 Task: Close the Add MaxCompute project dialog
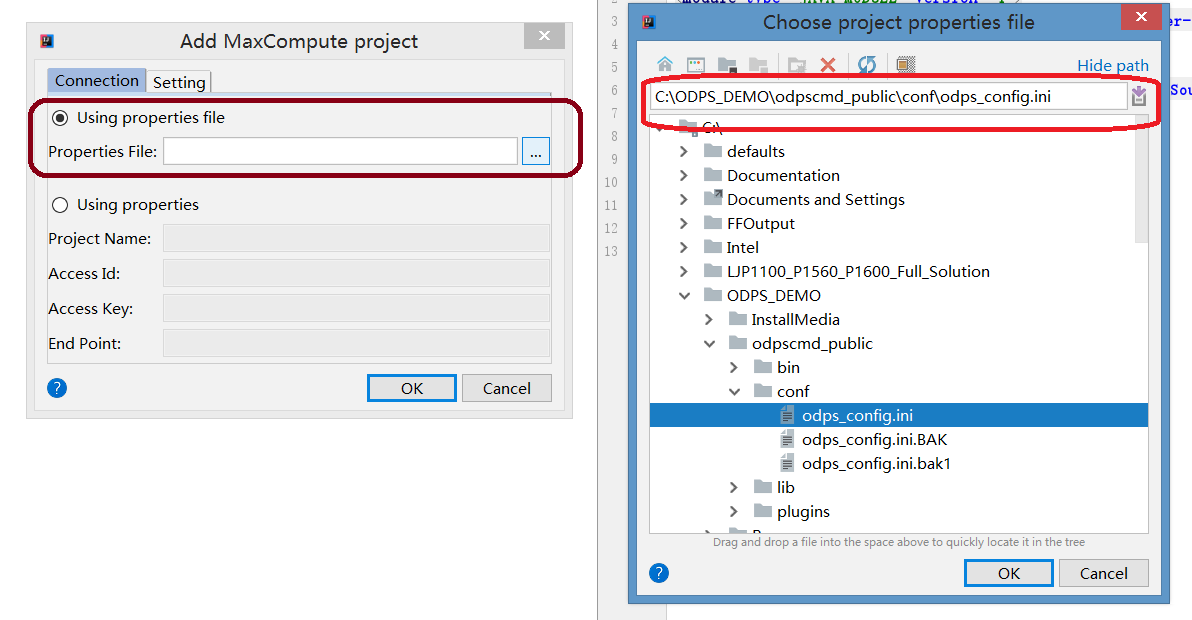(544, 36)
